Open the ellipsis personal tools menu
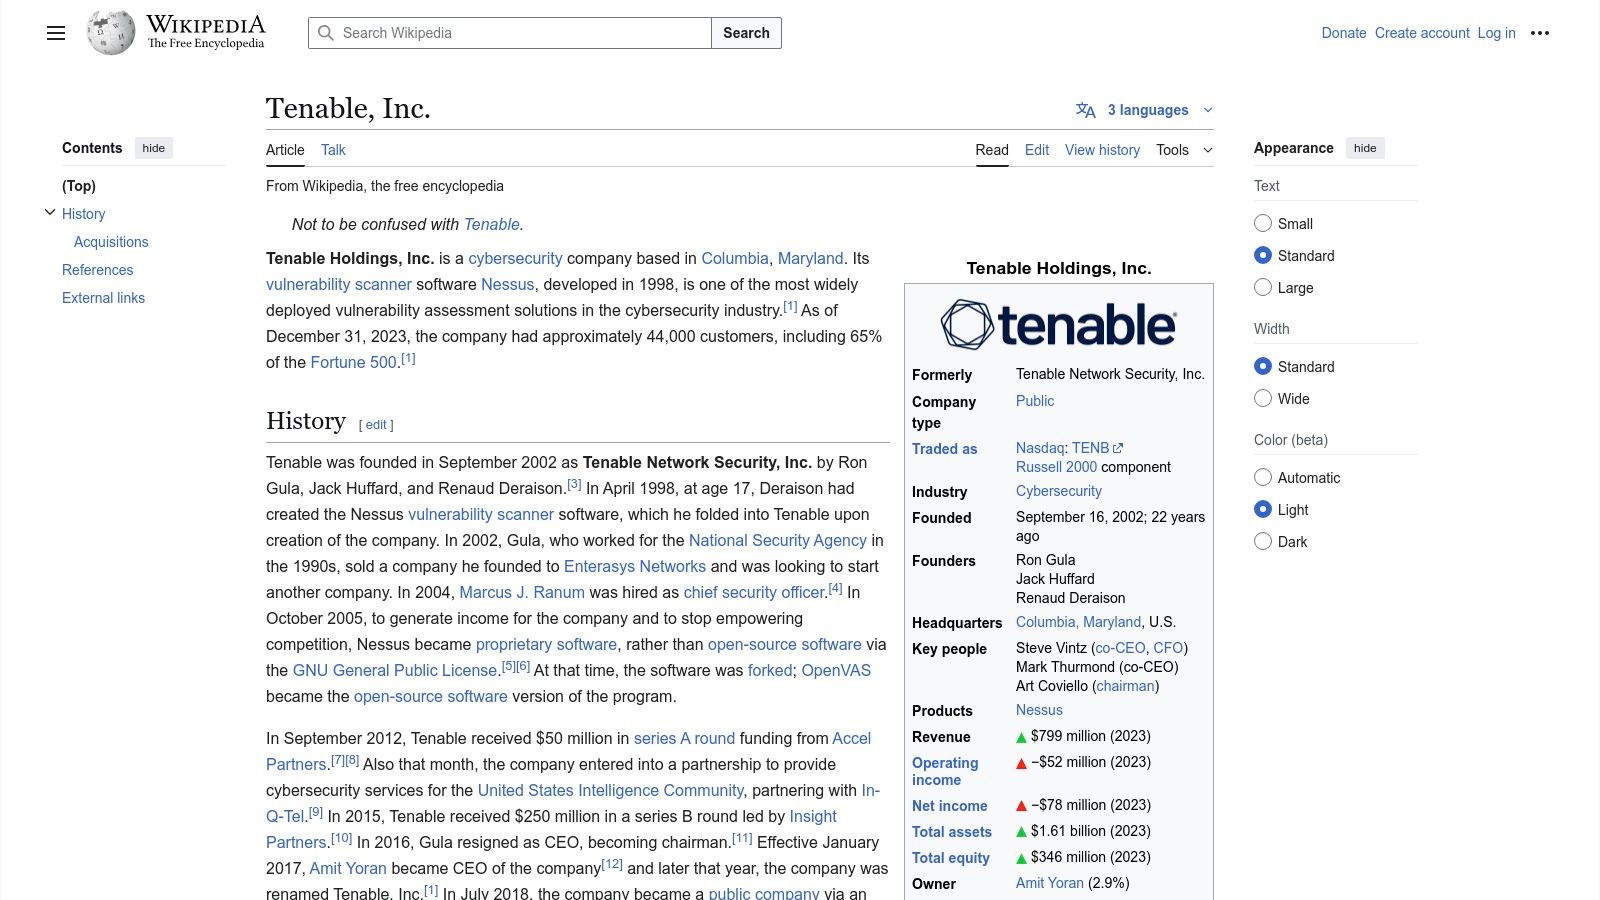Viewport: 1600px width, 900px height. [1539, 33]
